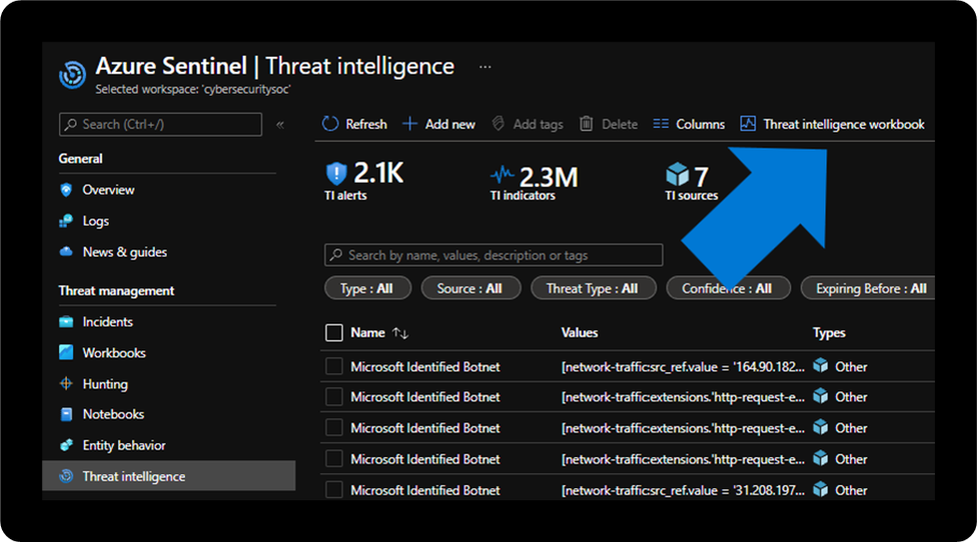Open Logs in the sidebar
977x542 pixels.
pyautogui.click(x=95, y=221)
